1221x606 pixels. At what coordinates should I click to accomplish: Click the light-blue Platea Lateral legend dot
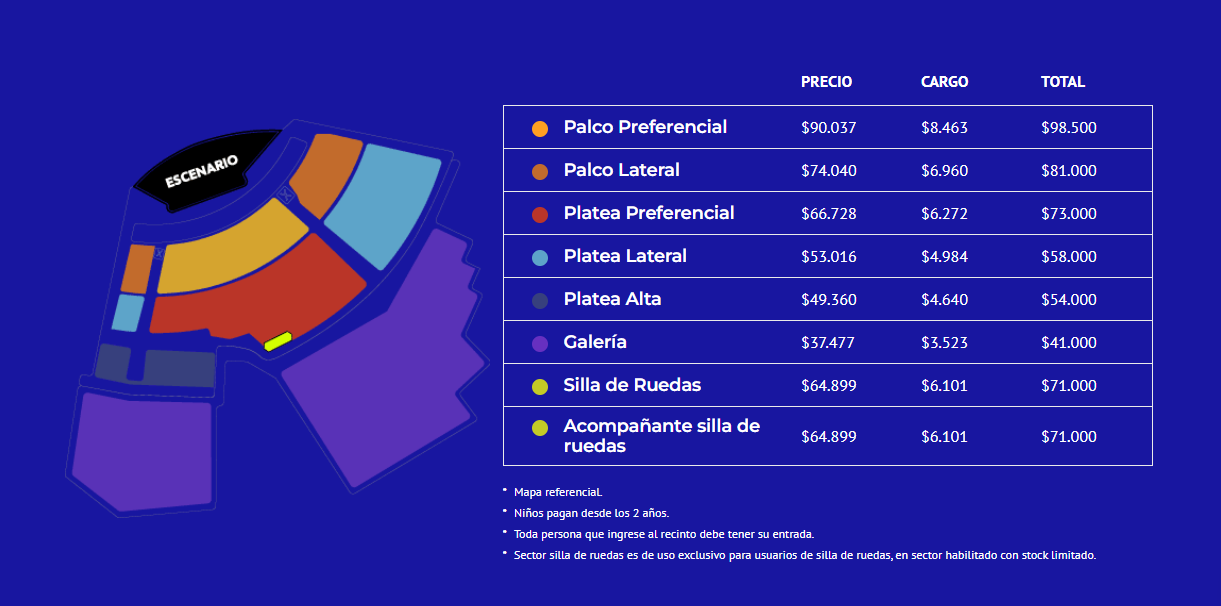[540, 258]
